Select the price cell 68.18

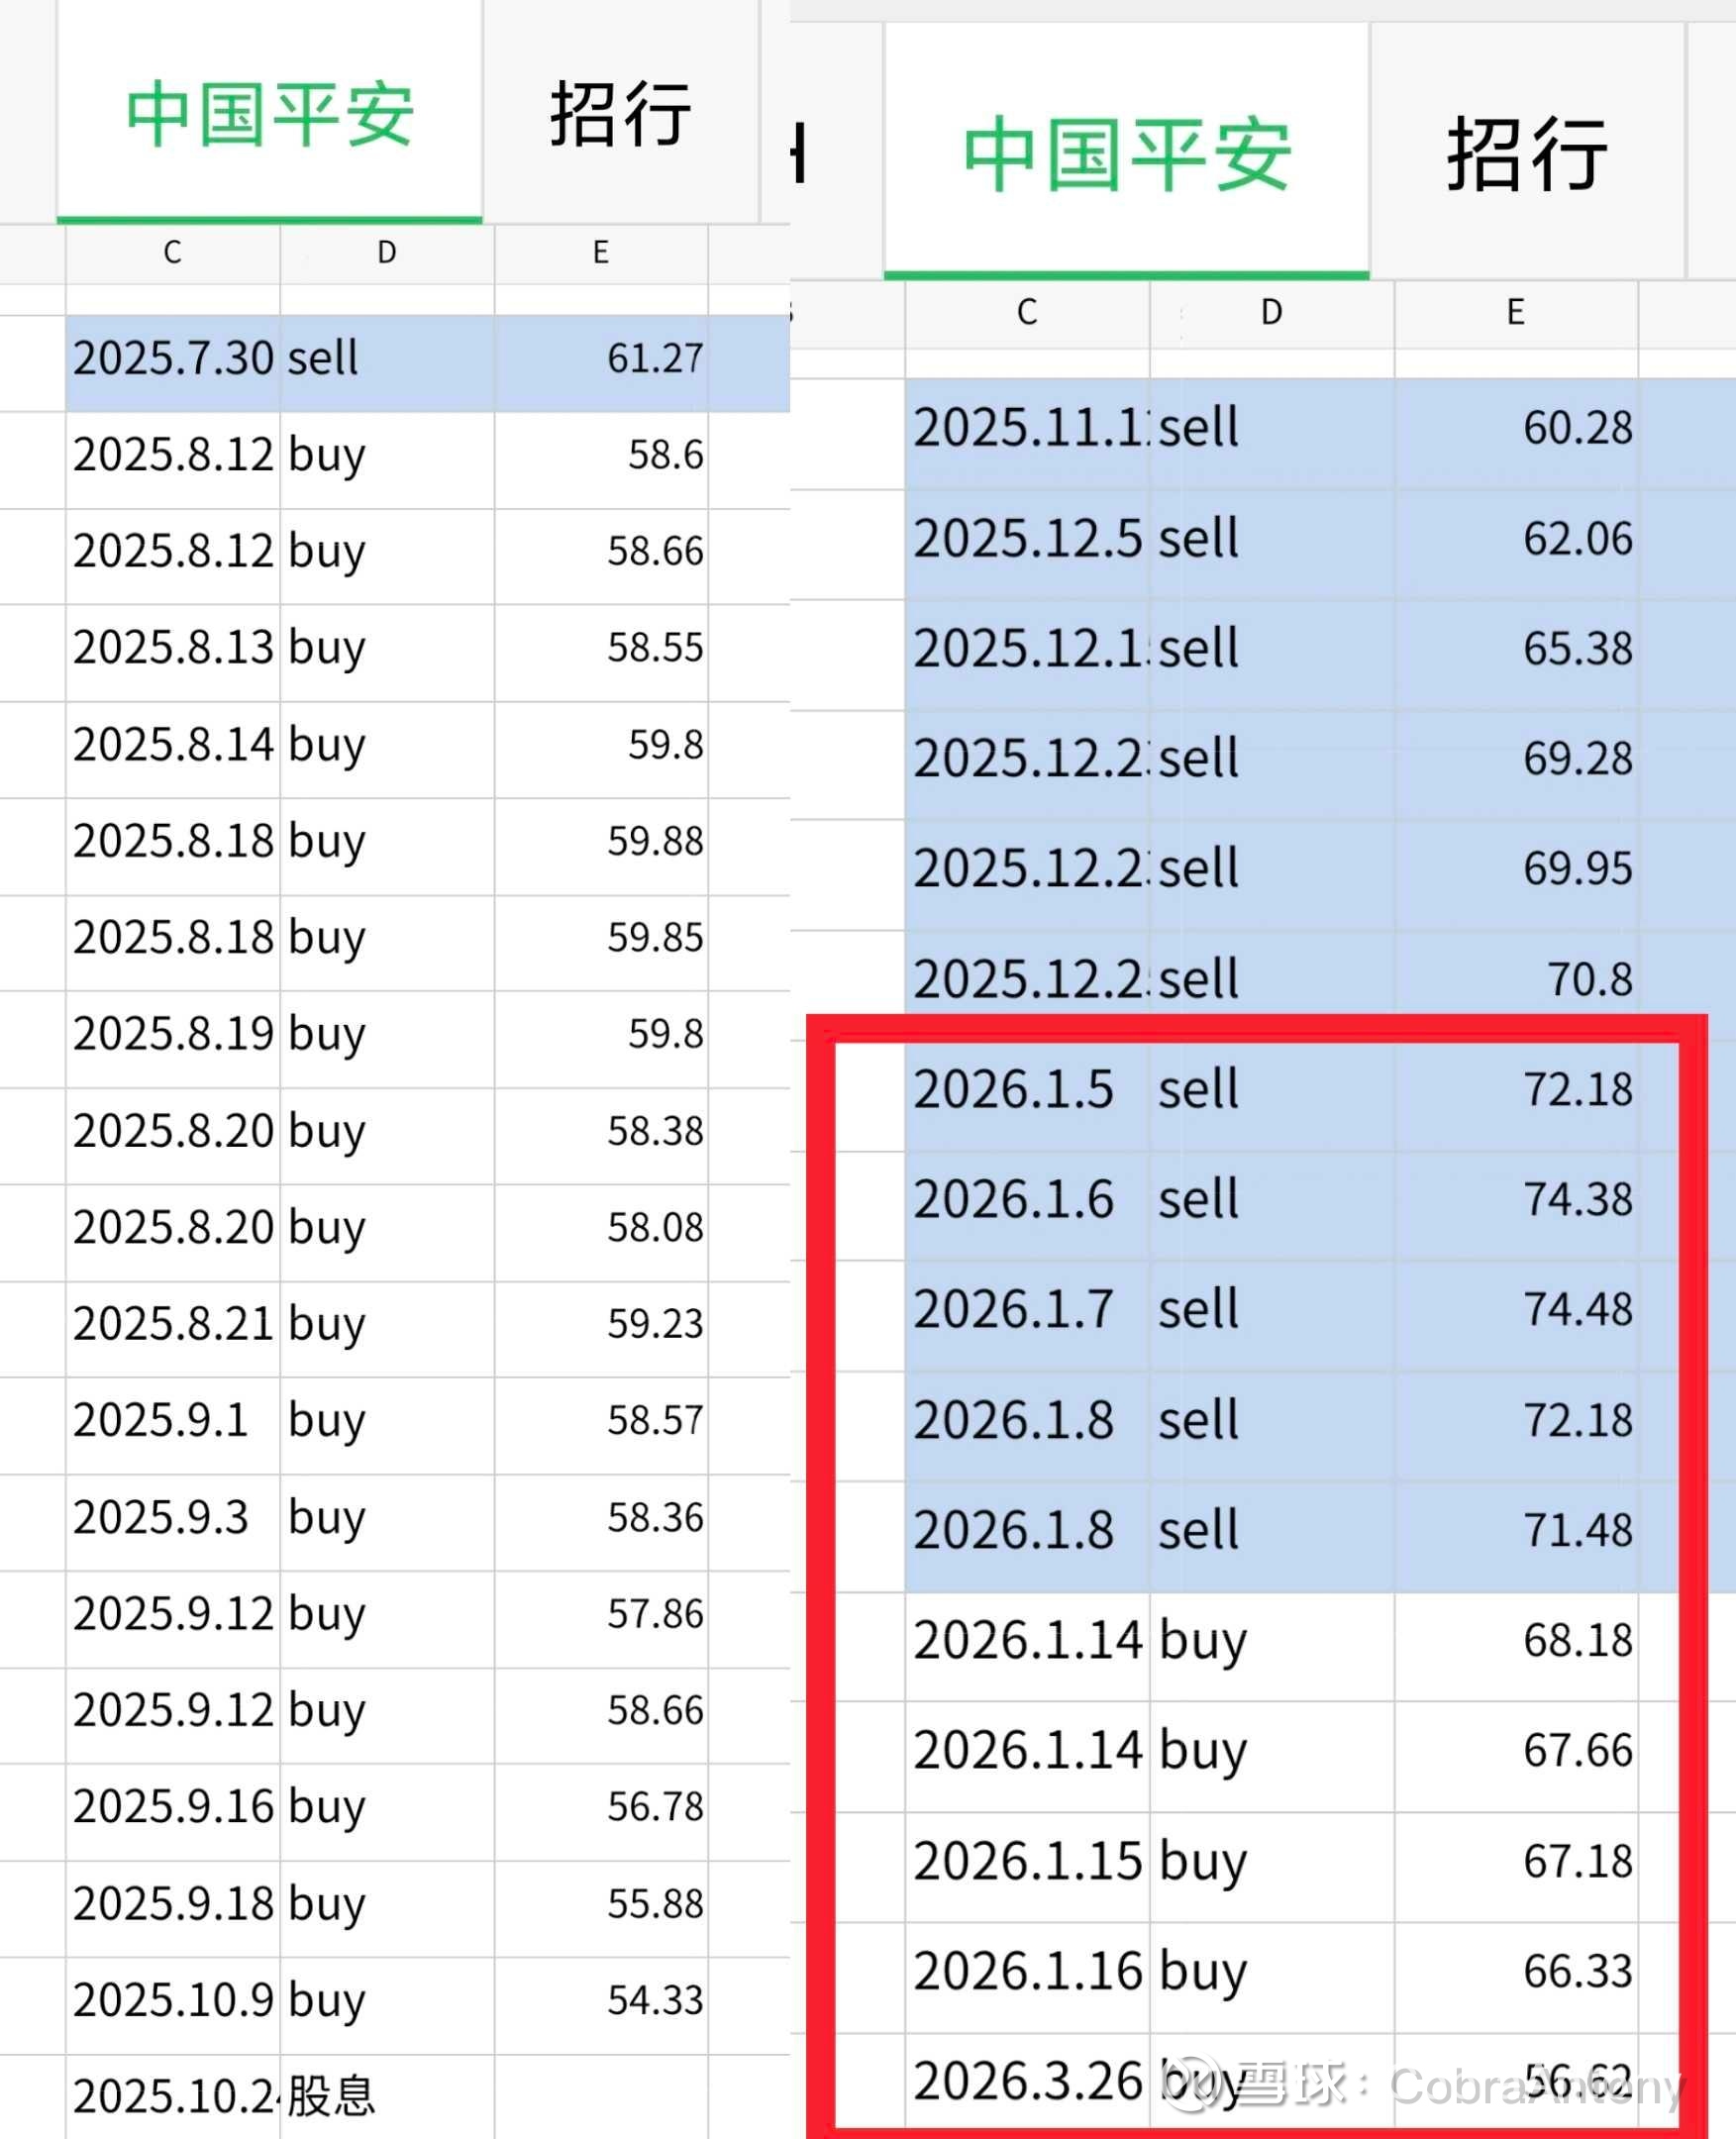[1516, 1646]
